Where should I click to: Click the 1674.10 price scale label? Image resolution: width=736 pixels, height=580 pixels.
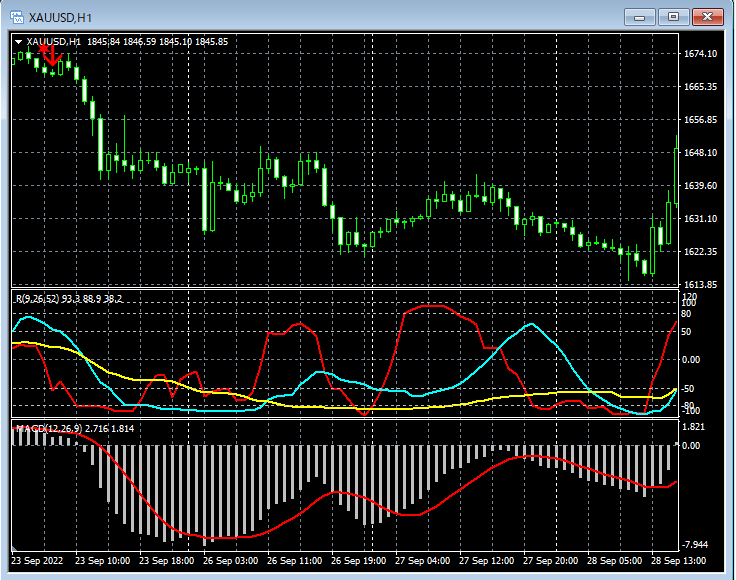(x=700, y=54)
